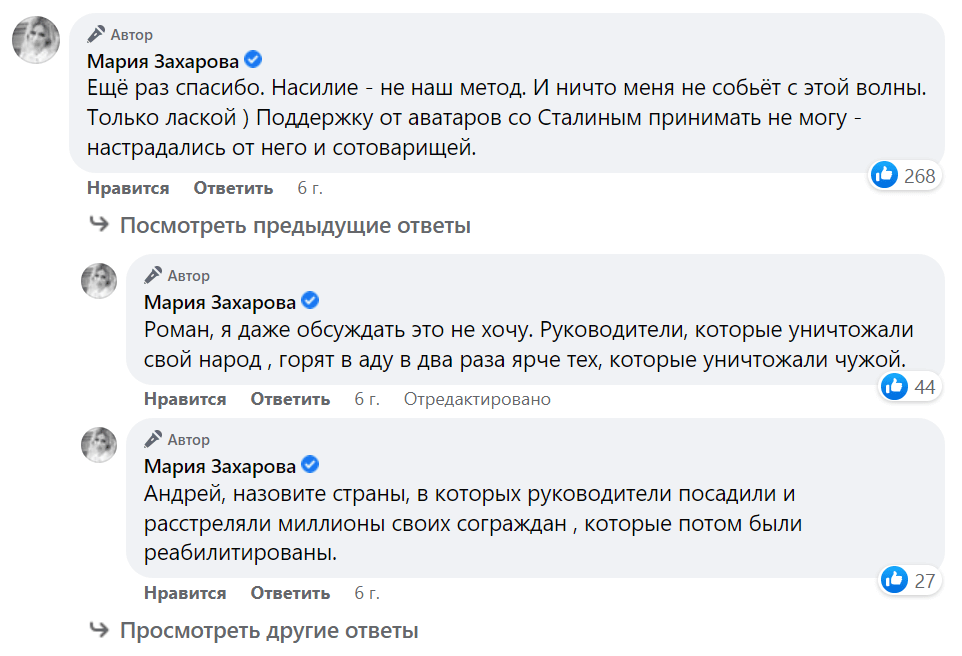Click verified badge on the reply to Роман

point(311,301)
